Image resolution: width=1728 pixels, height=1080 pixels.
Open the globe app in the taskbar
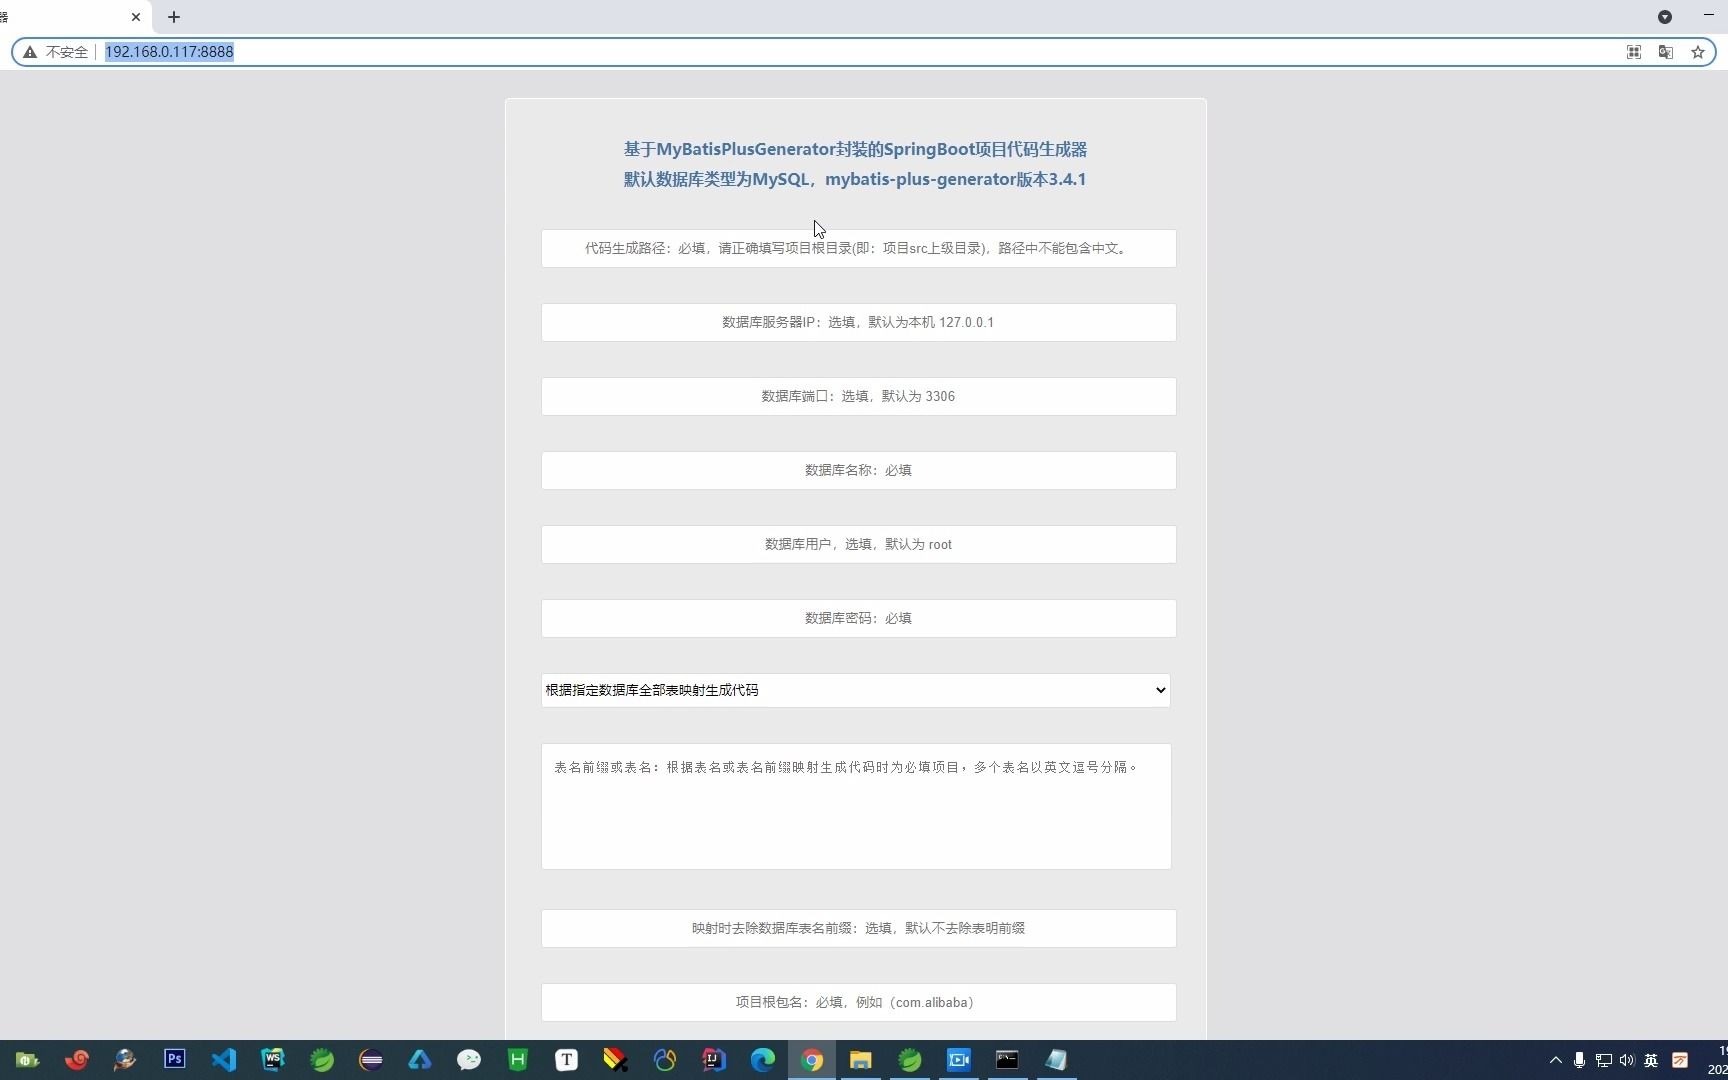point(126,1059)
